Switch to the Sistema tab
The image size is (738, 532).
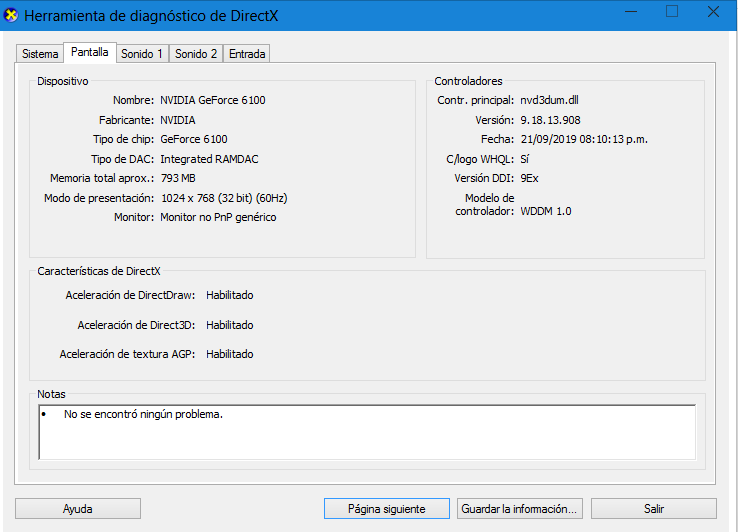pos(40,54)
